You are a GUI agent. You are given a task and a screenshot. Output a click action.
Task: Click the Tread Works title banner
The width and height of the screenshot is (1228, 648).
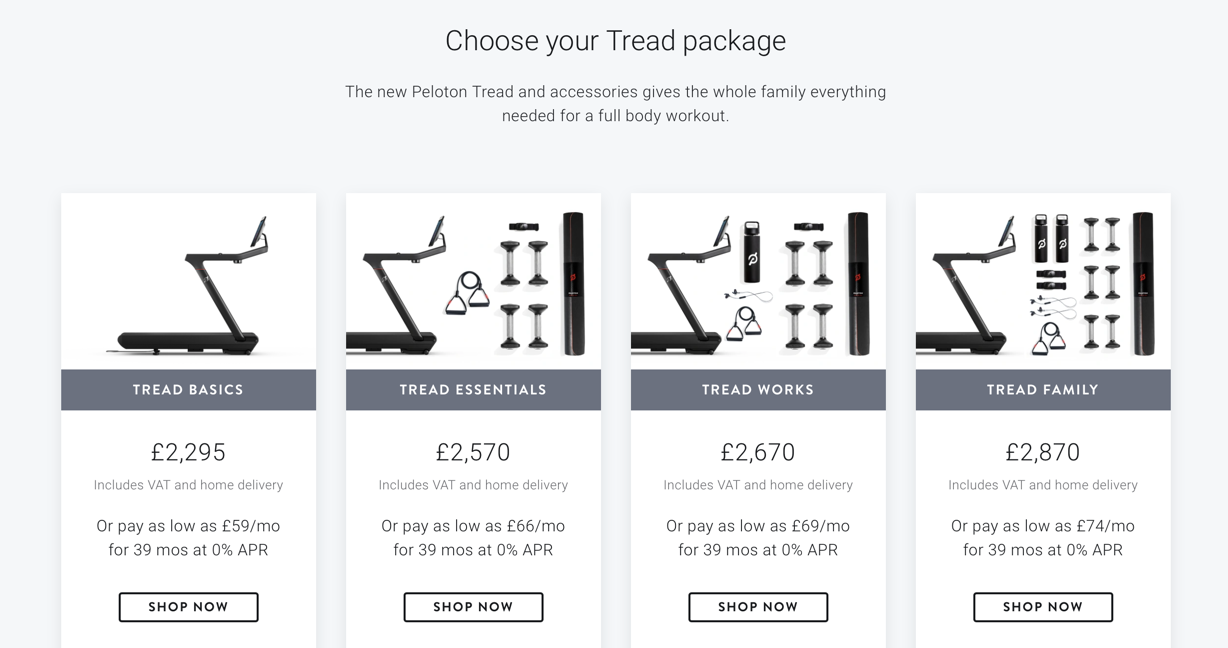coord(758,390)
